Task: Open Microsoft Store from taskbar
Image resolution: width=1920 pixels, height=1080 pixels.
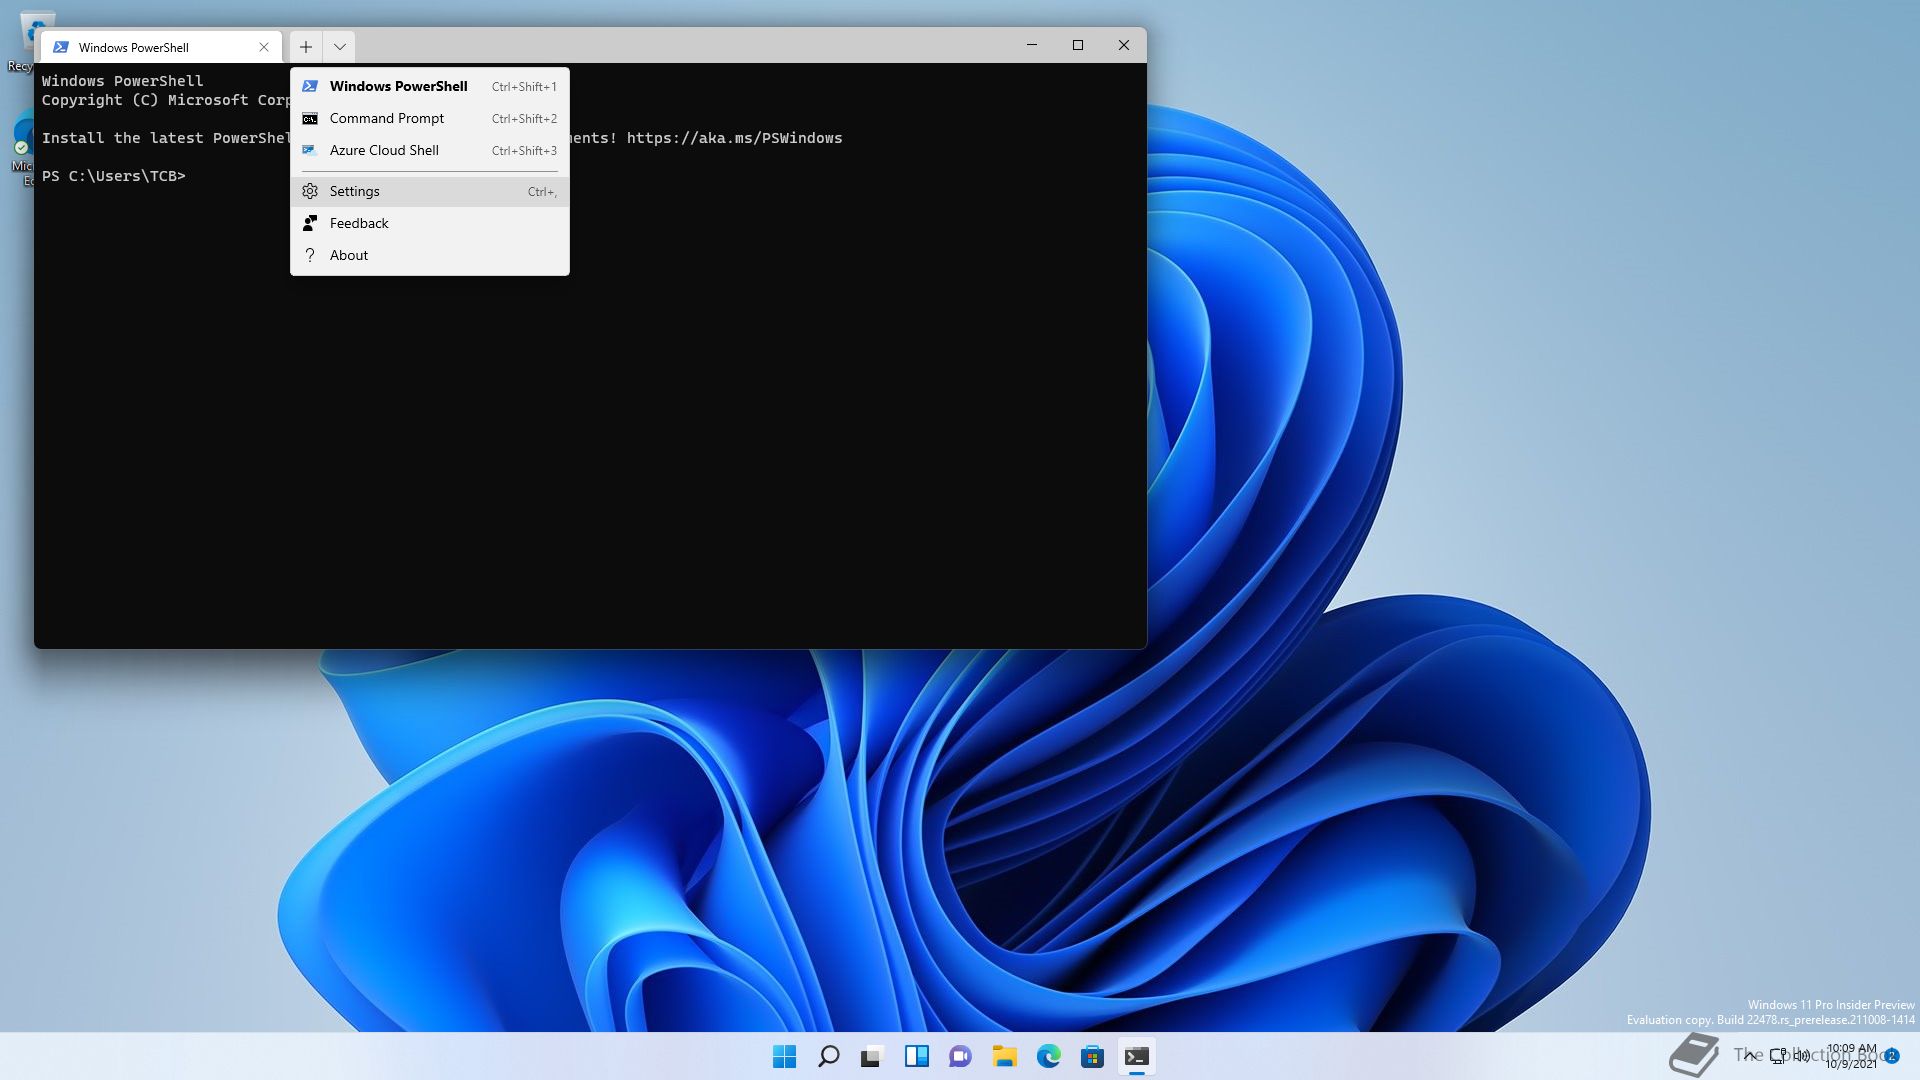Action: click(1093, 1056)
